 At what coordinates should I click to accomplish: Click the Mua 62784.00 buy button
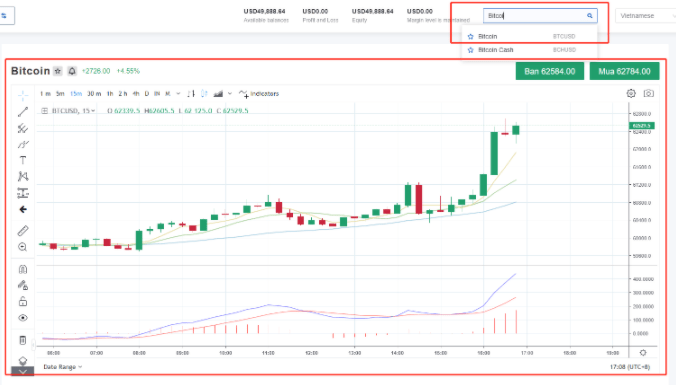[624, 71]
